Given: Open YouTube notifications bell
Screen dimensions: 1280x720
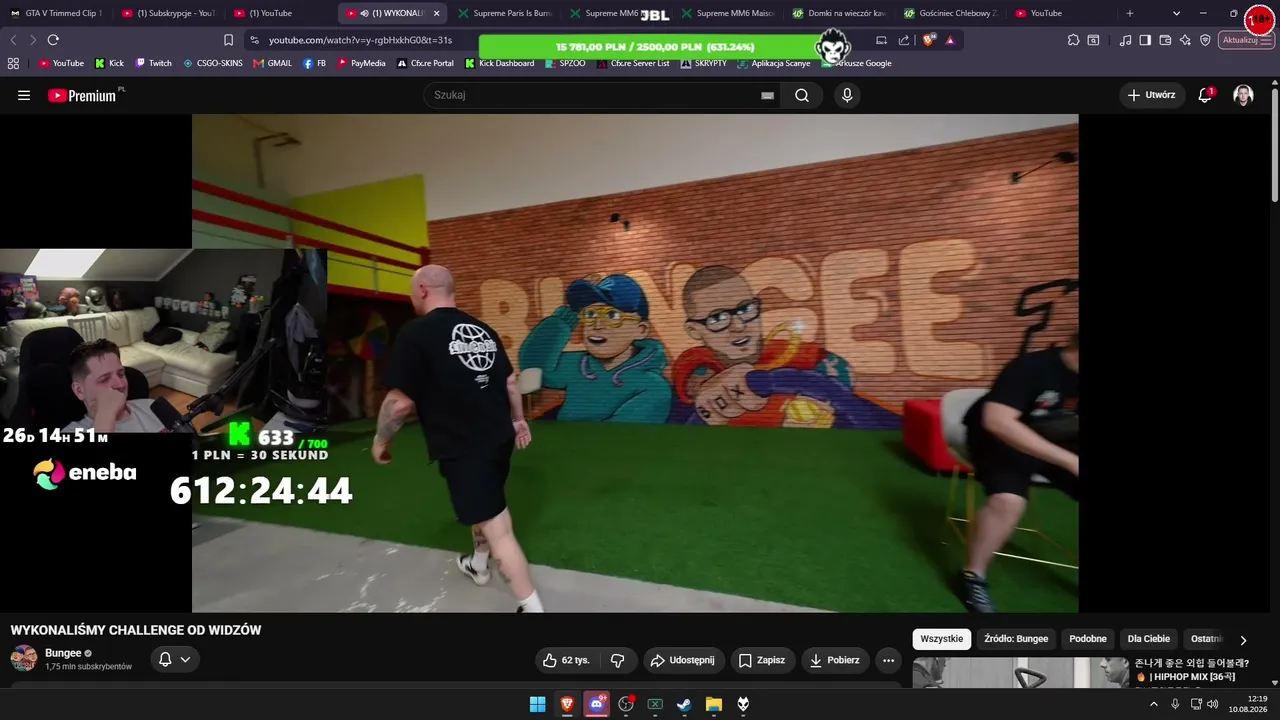Looking at the screenshot, I should 1205,95.
